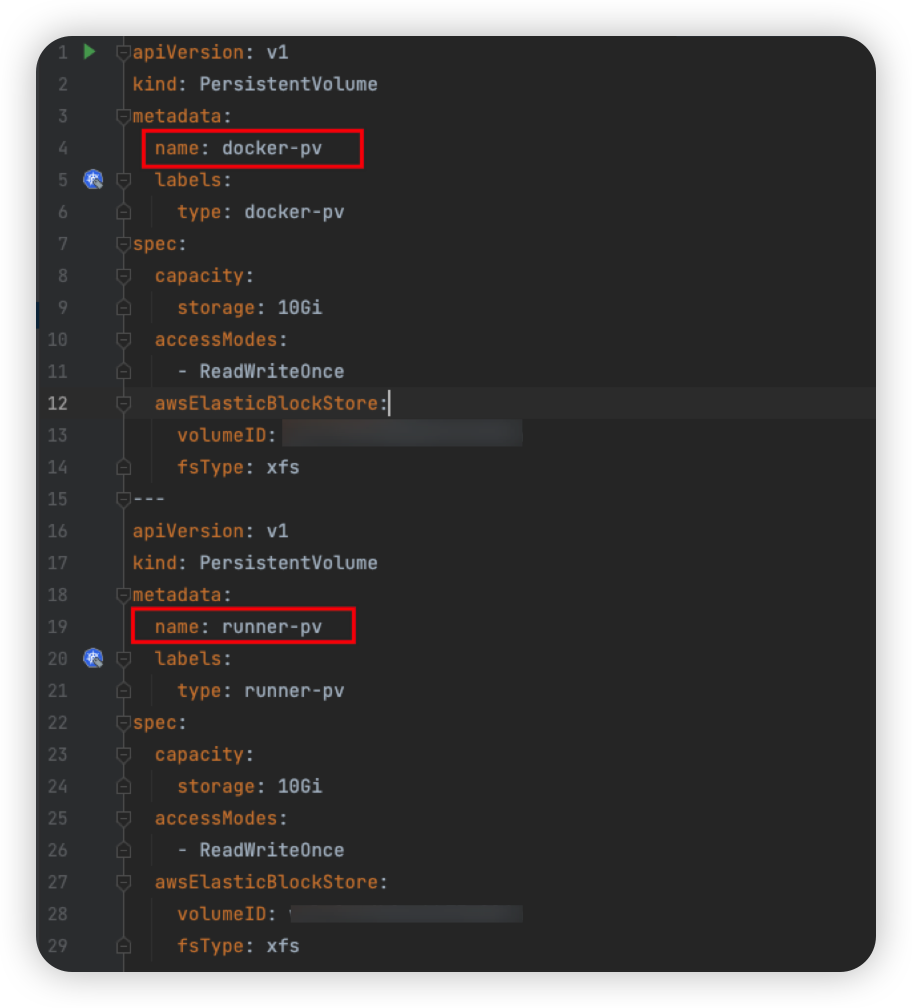Collapse the spec block on line 7
Viewport: 912px width, 1008px height.
(122, 243)
